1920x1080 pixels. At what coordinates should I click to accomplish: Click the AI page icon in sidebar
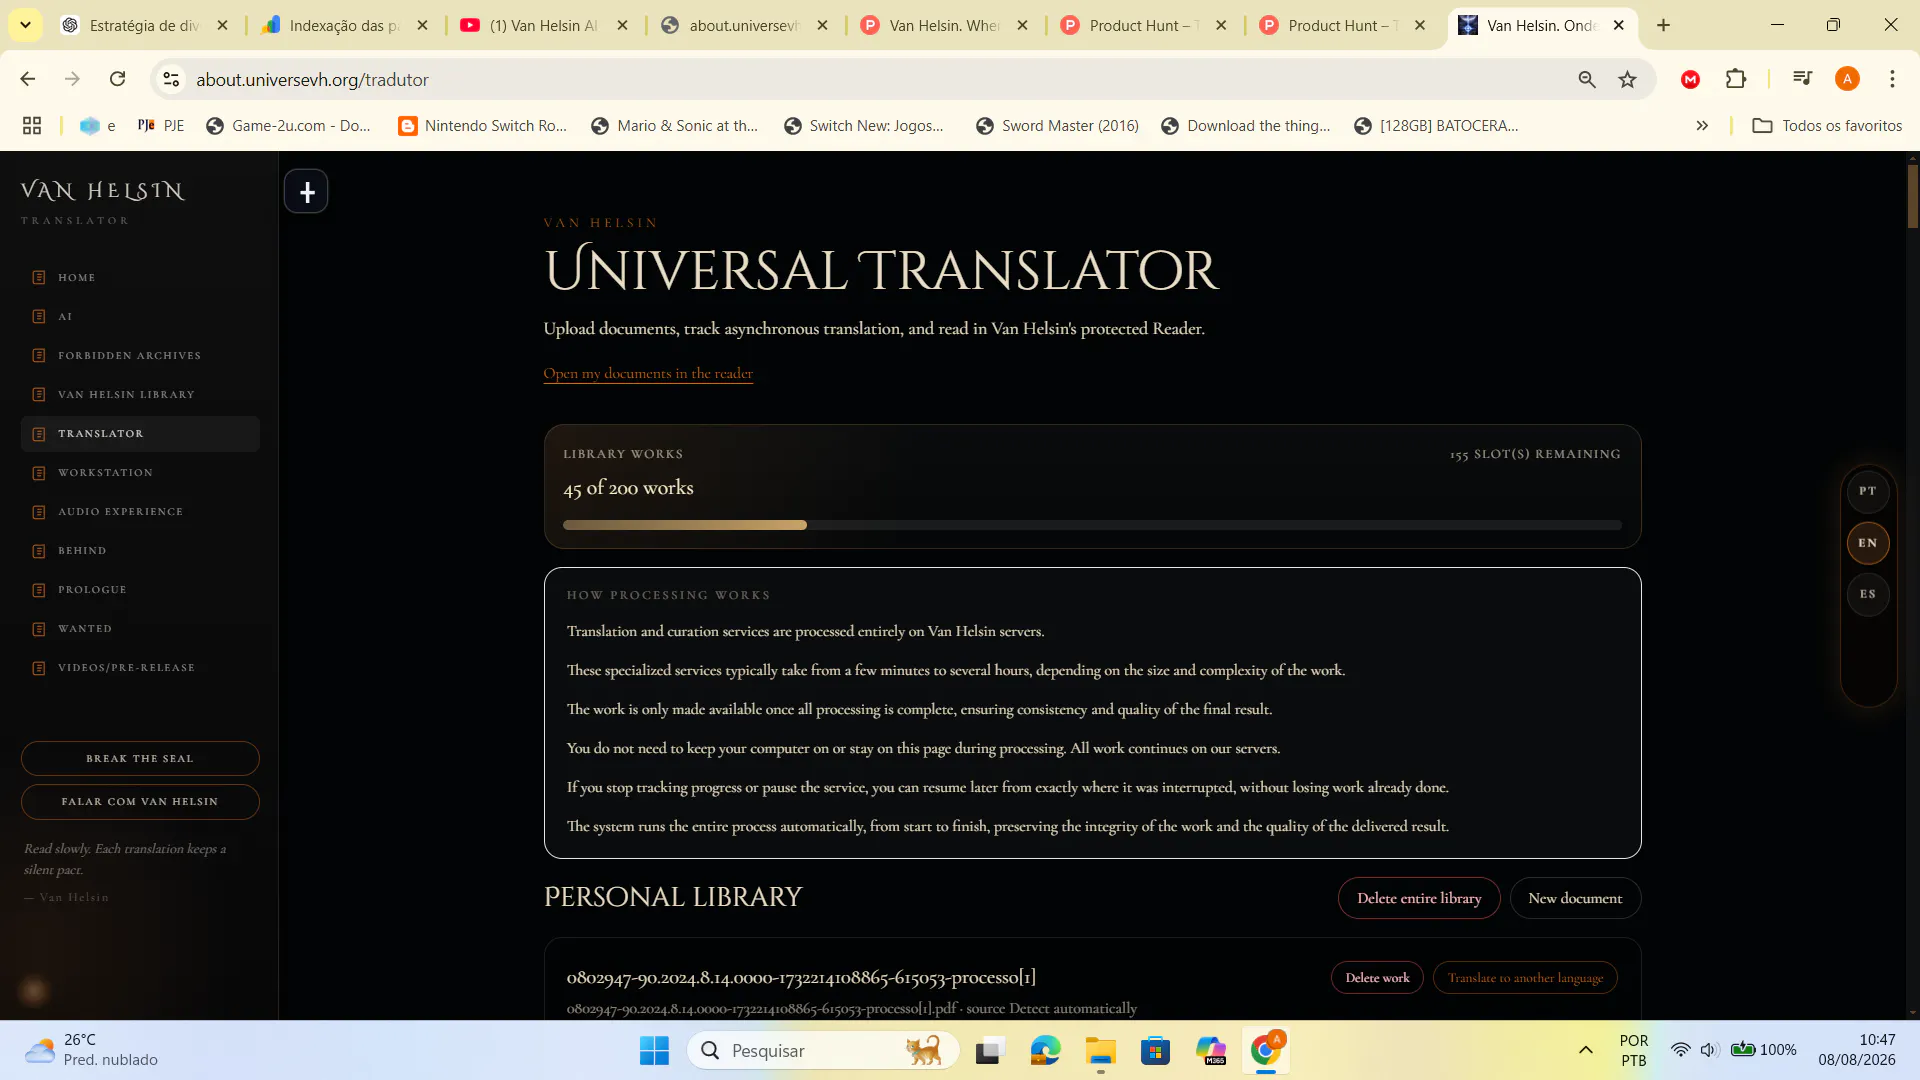(x=39, y=317)
